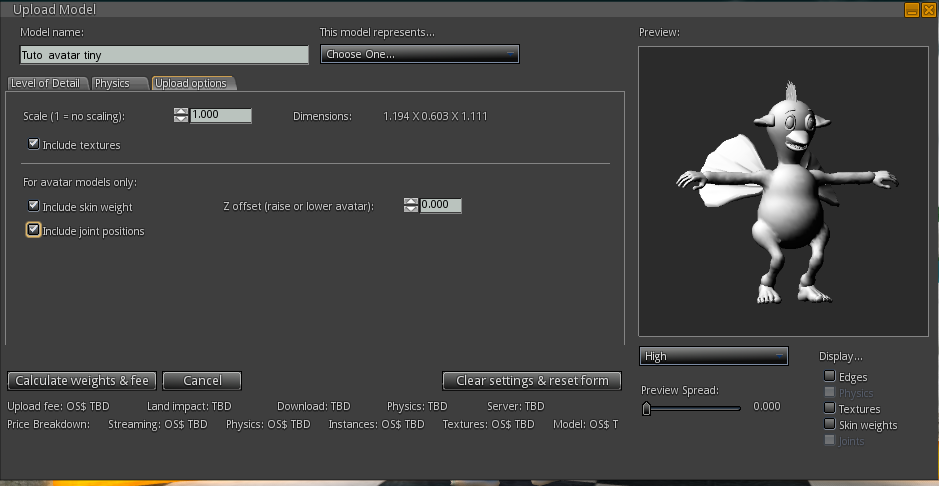
Task: Click the 'Streaming: OS$ TBD' text
Action: pos(157,424)
